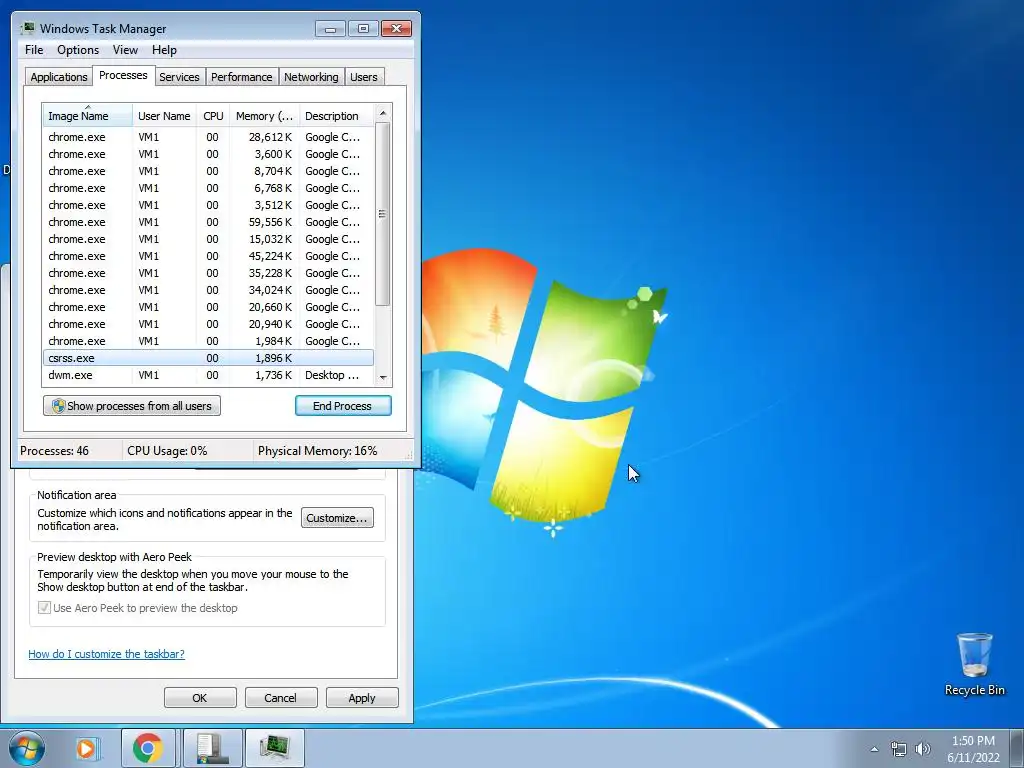Select the Processes tab

tap(123, 75)
